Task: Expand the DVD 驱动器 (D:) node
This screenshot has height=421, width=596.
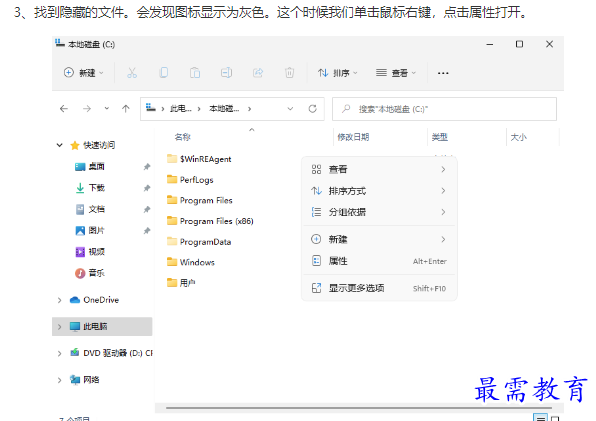Action: [60, 353]
